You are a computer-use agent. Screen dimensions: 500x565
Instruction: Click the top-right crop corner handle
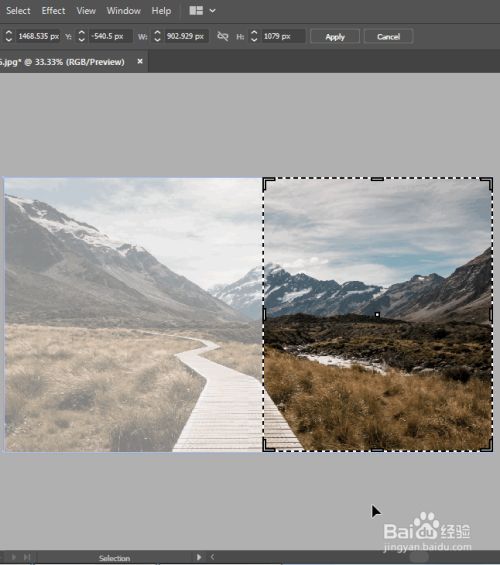(487, 183)
